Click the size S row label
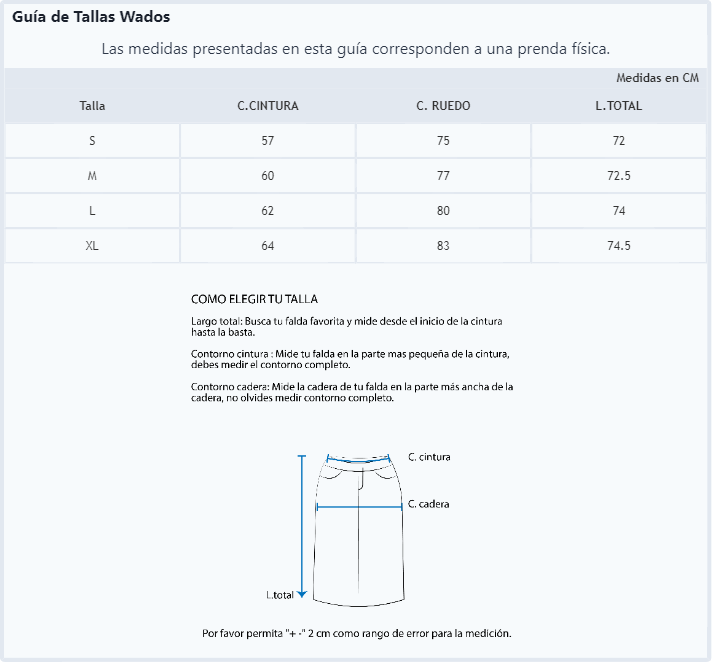This screenshot has width=712, height=662. (x=92, y=141)
